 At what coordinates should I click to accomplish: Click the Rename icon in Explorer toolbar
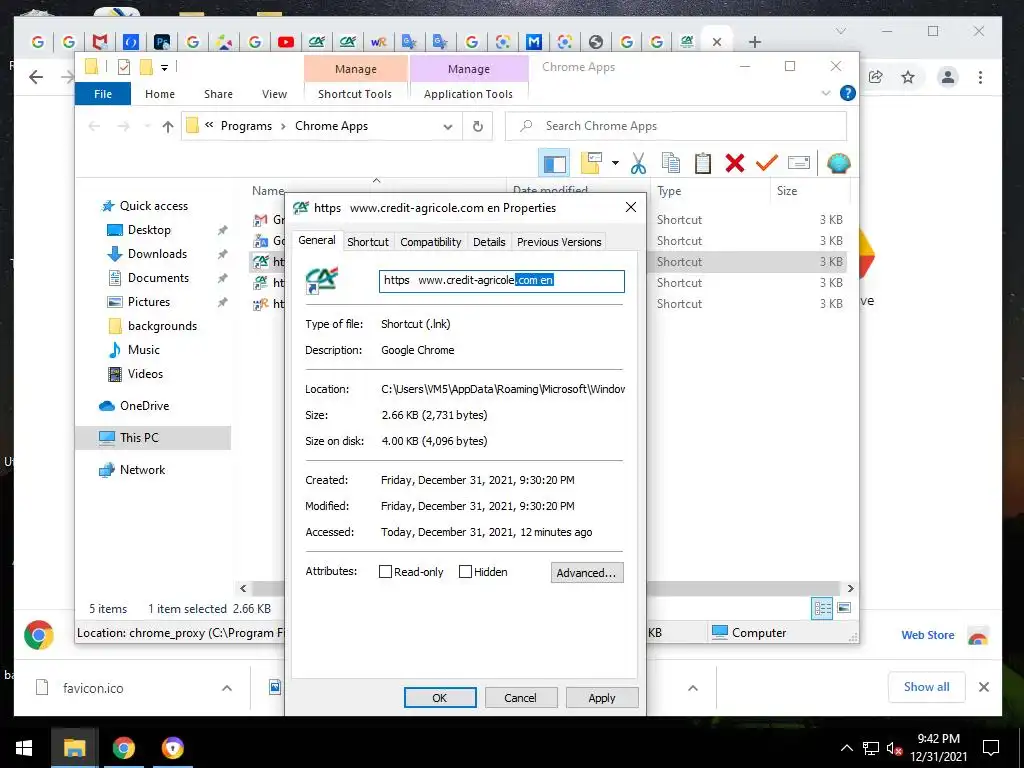tap(799, 163)
